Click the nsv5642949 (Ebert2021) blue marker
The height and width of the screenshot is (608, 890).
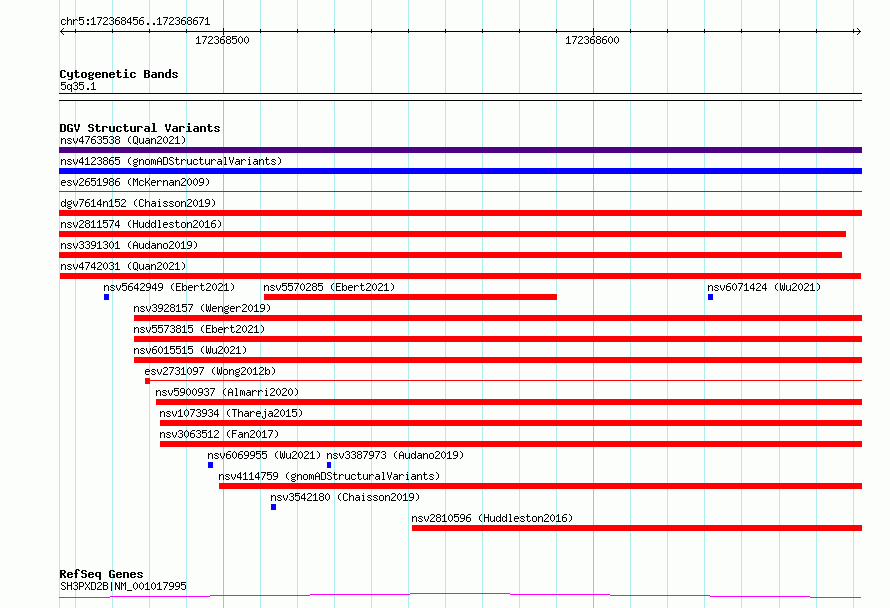pos(107,297)
